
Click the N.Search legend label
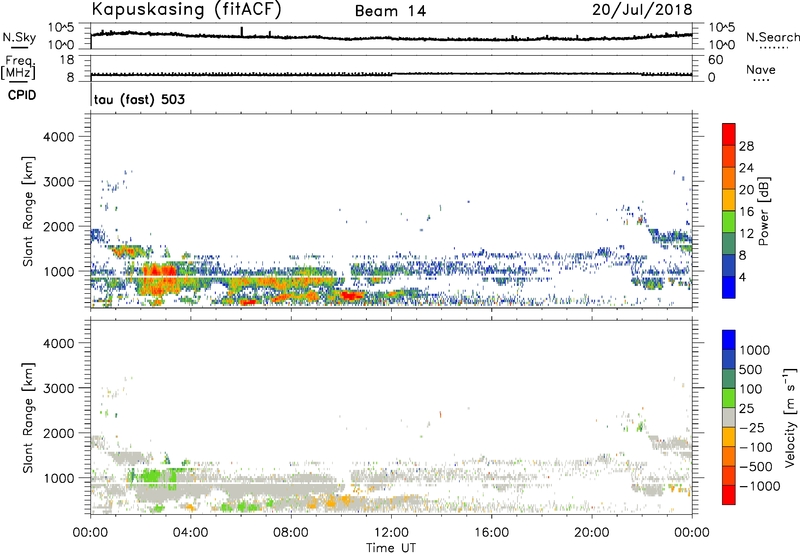point(773,37)
